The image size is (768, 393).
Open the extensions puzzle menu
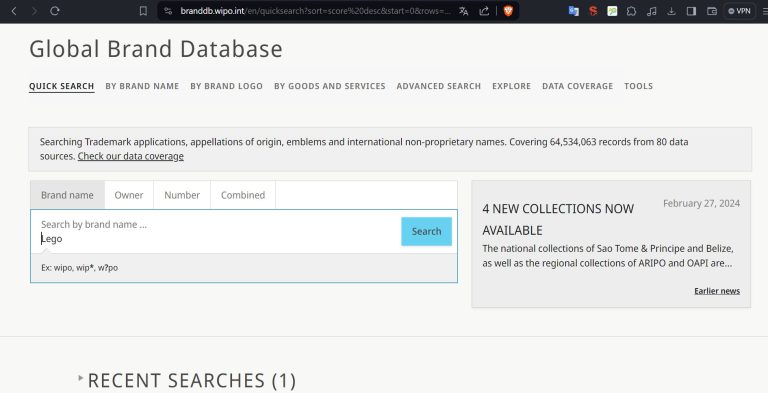coord(631,11)
